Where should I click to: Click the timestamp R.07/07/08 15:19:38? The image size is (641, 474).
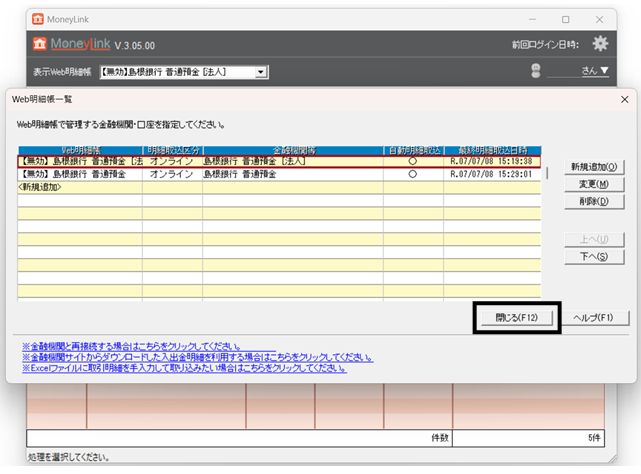[x=491, y=162]
